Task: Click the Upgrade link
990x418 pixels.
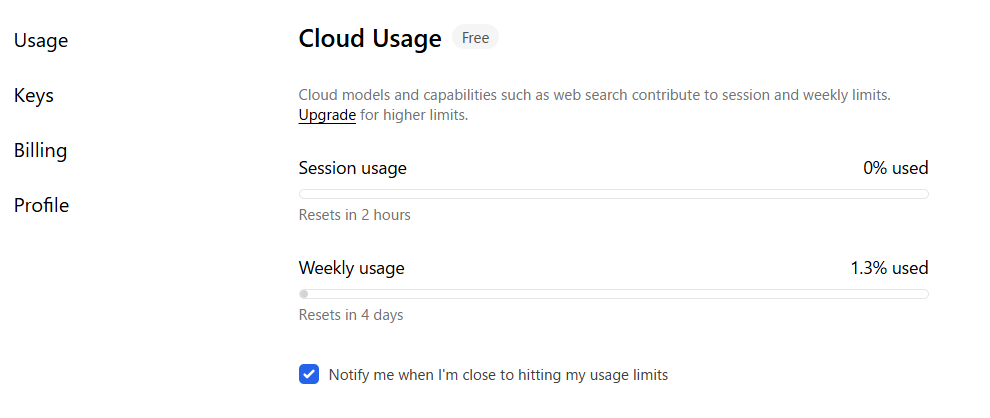Action: pyautogui.click(x=327, y=115)
